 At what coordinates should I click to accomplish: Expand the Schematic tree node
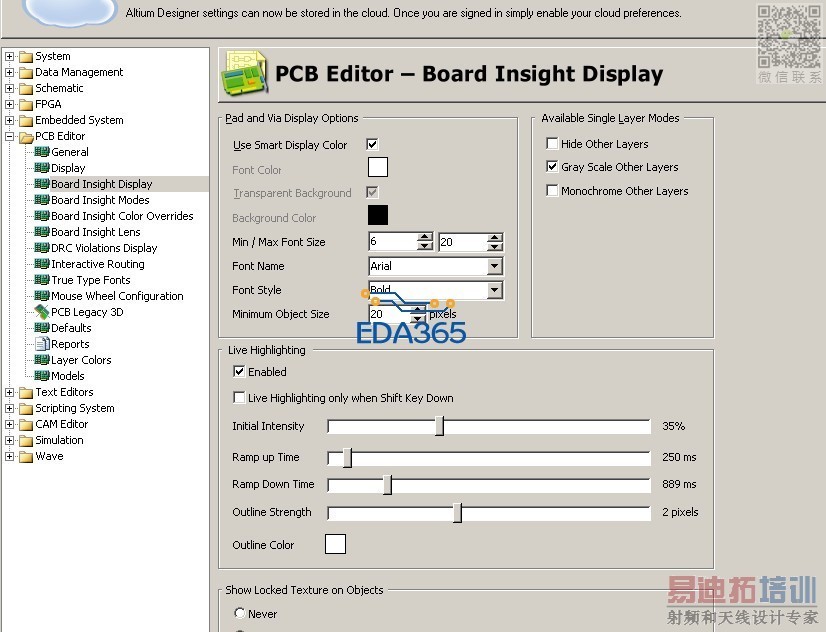click(9, 88)
